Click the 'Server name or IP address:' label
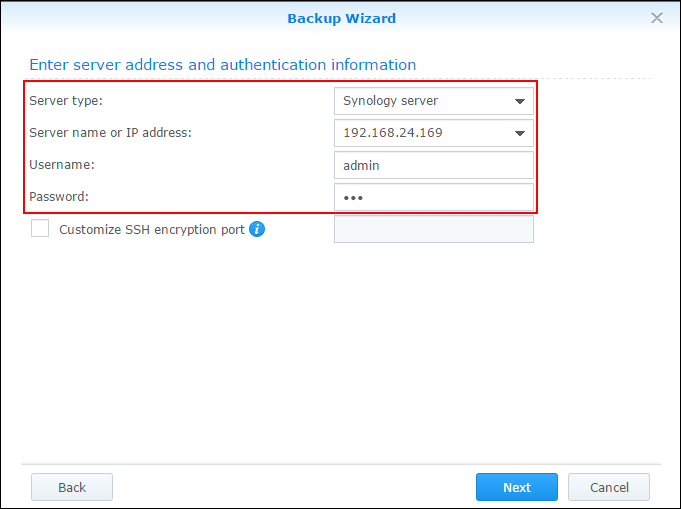This screenshot has width=681, height=509. (110, 132)
